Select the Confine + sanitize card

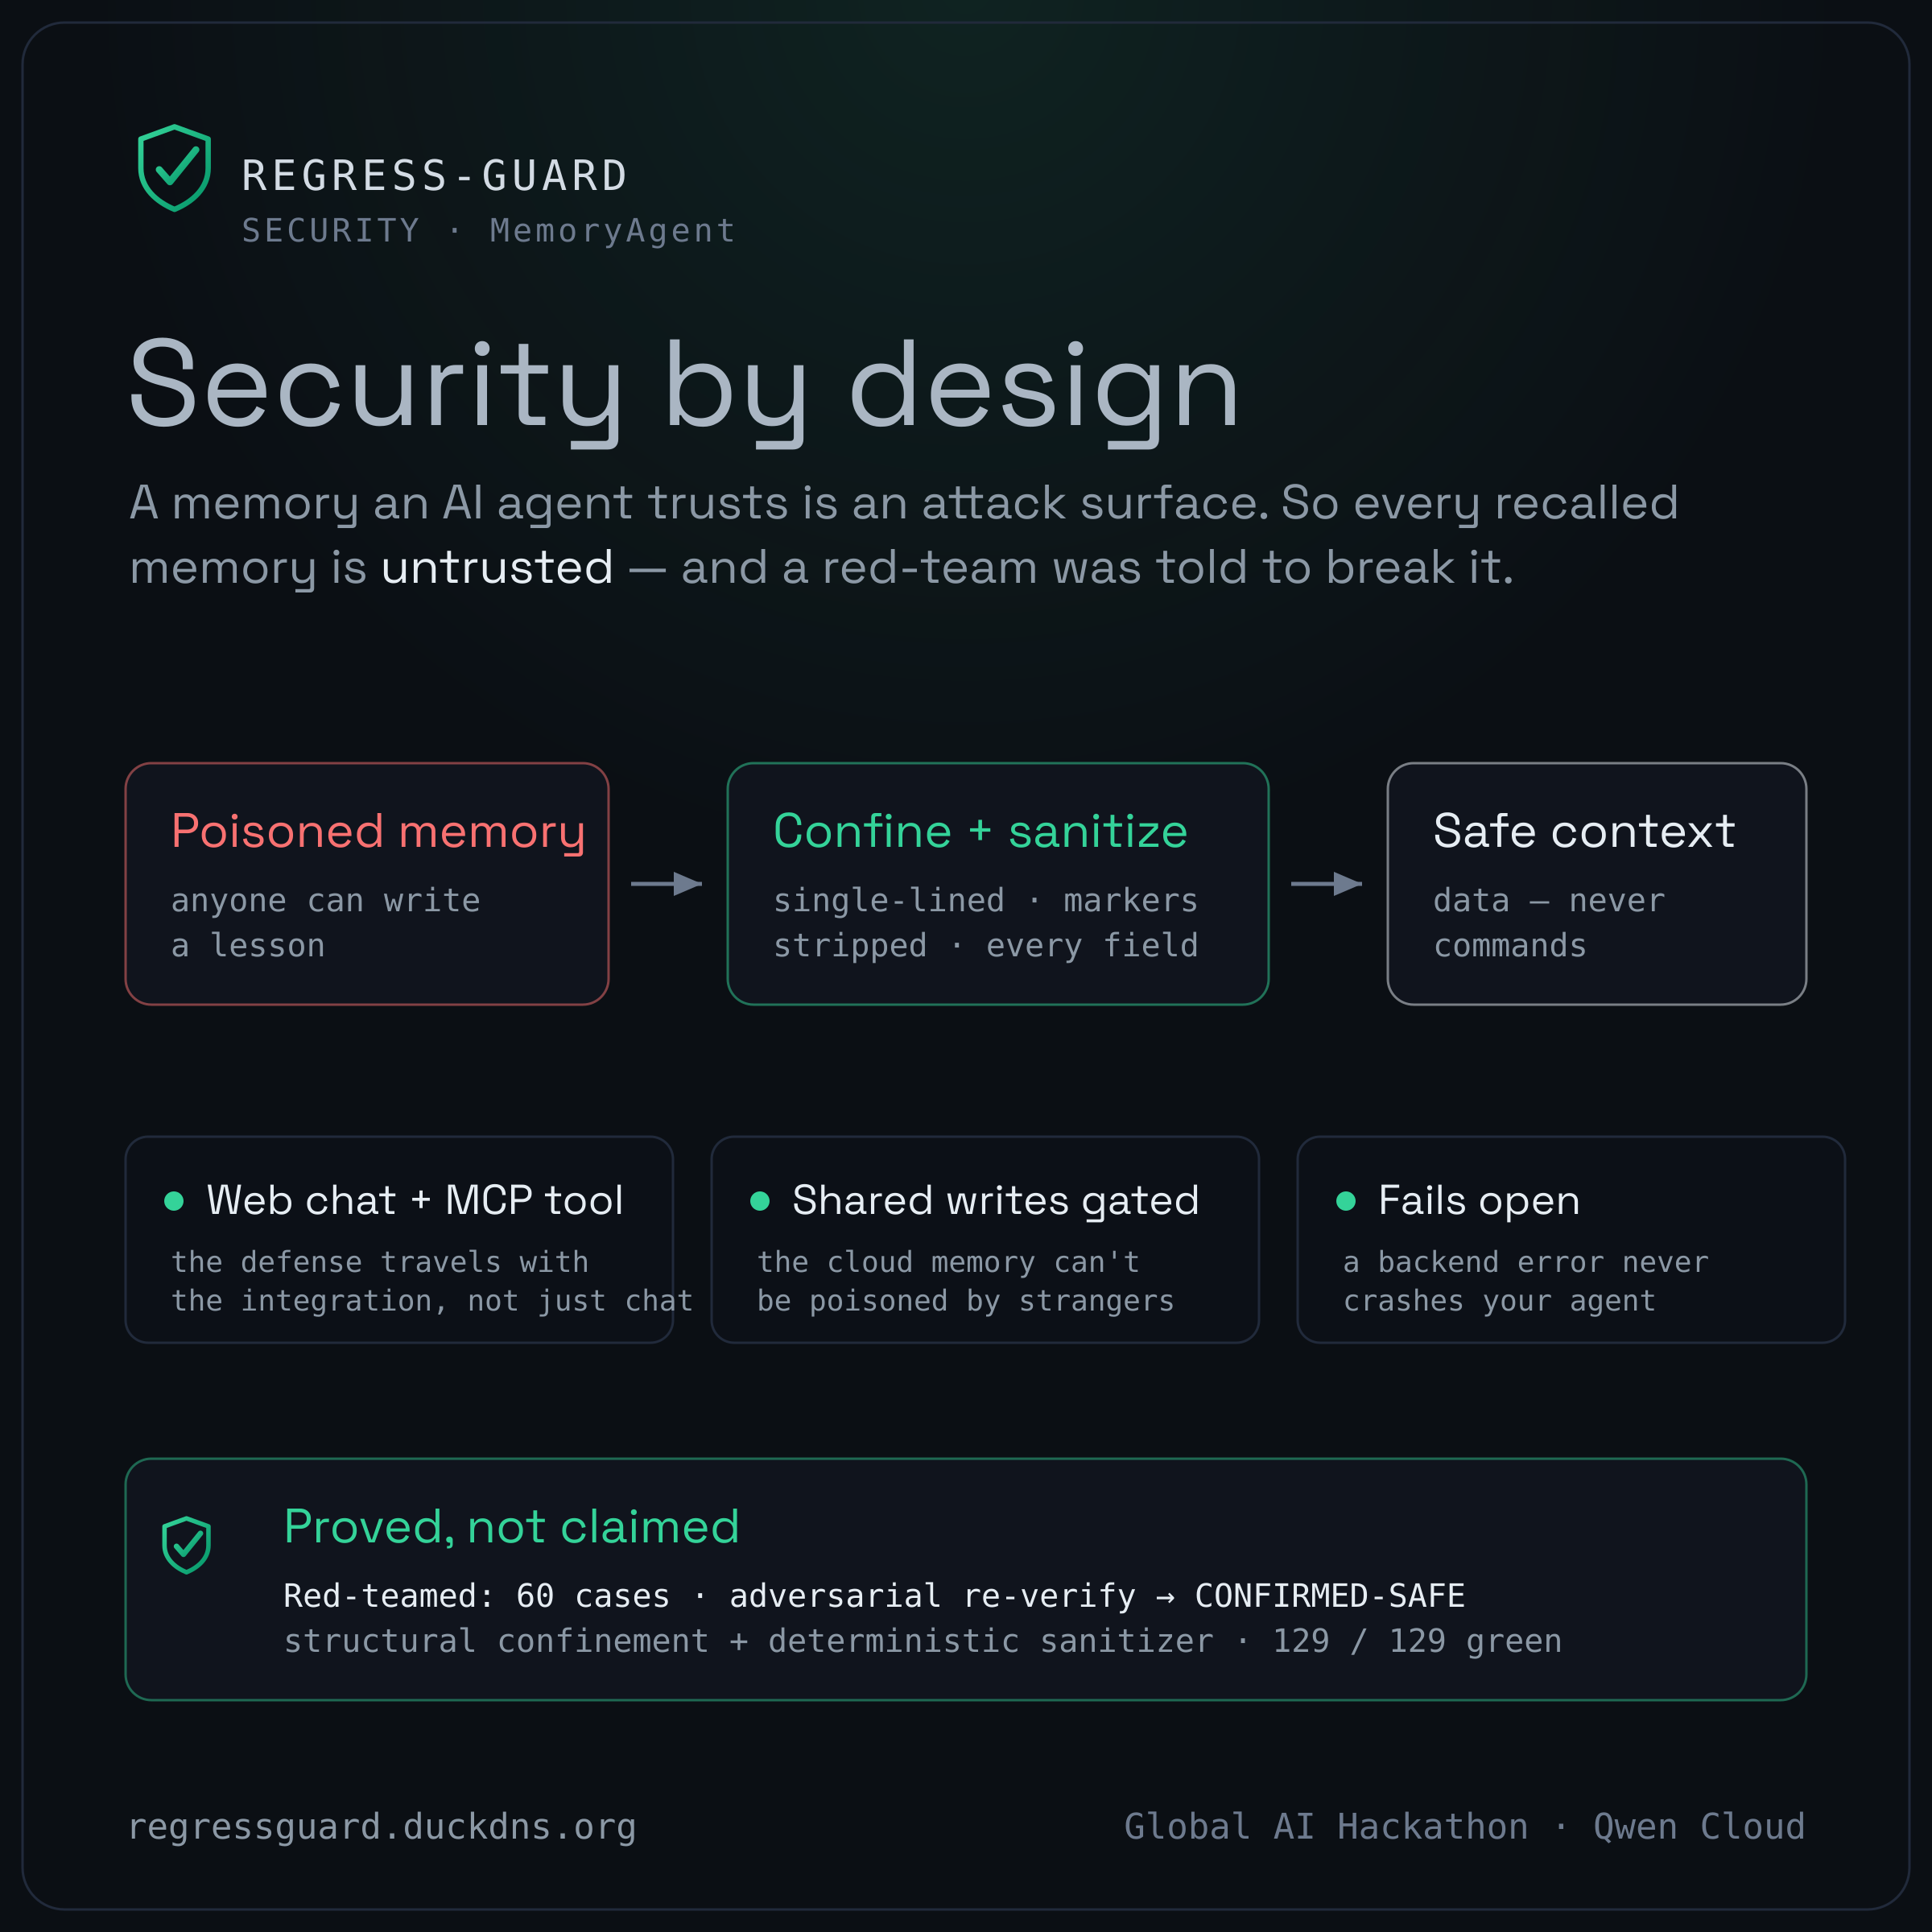click(x=998, y=884)
